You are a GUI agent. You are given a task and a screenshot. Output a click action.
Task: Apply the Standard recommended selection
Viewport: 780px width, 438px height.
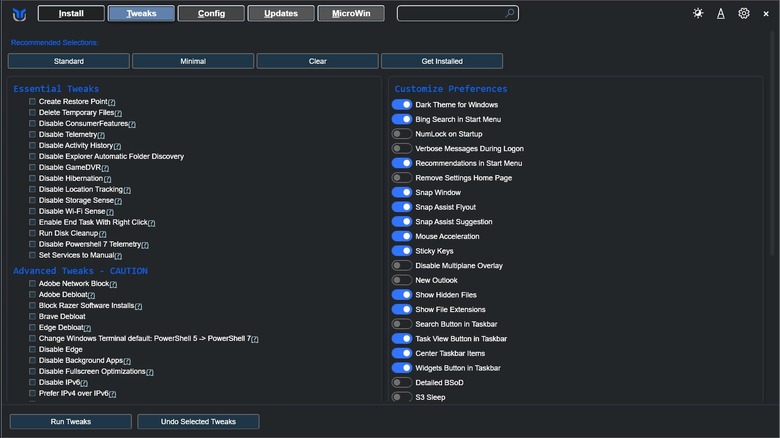(69, 61)
